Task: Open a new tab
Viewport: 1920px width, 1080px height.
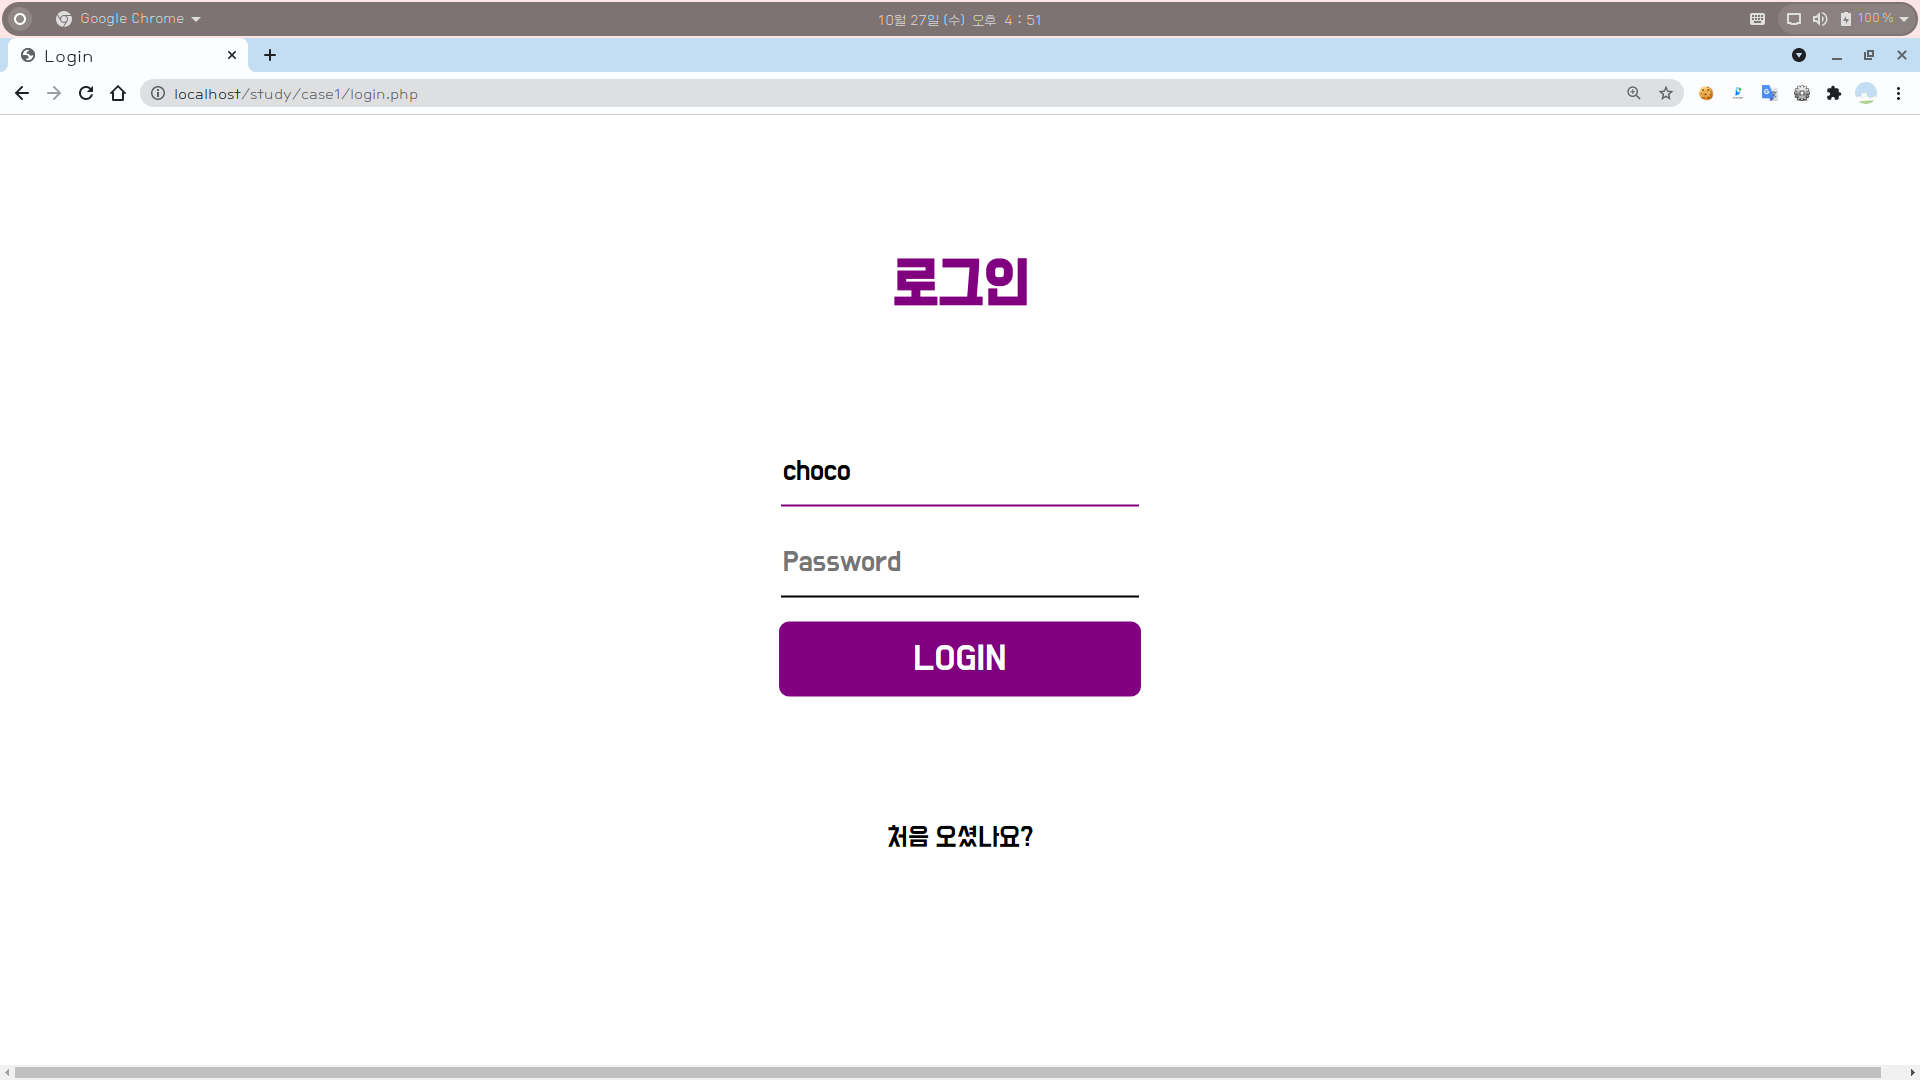Action: [x=270, y=55]
